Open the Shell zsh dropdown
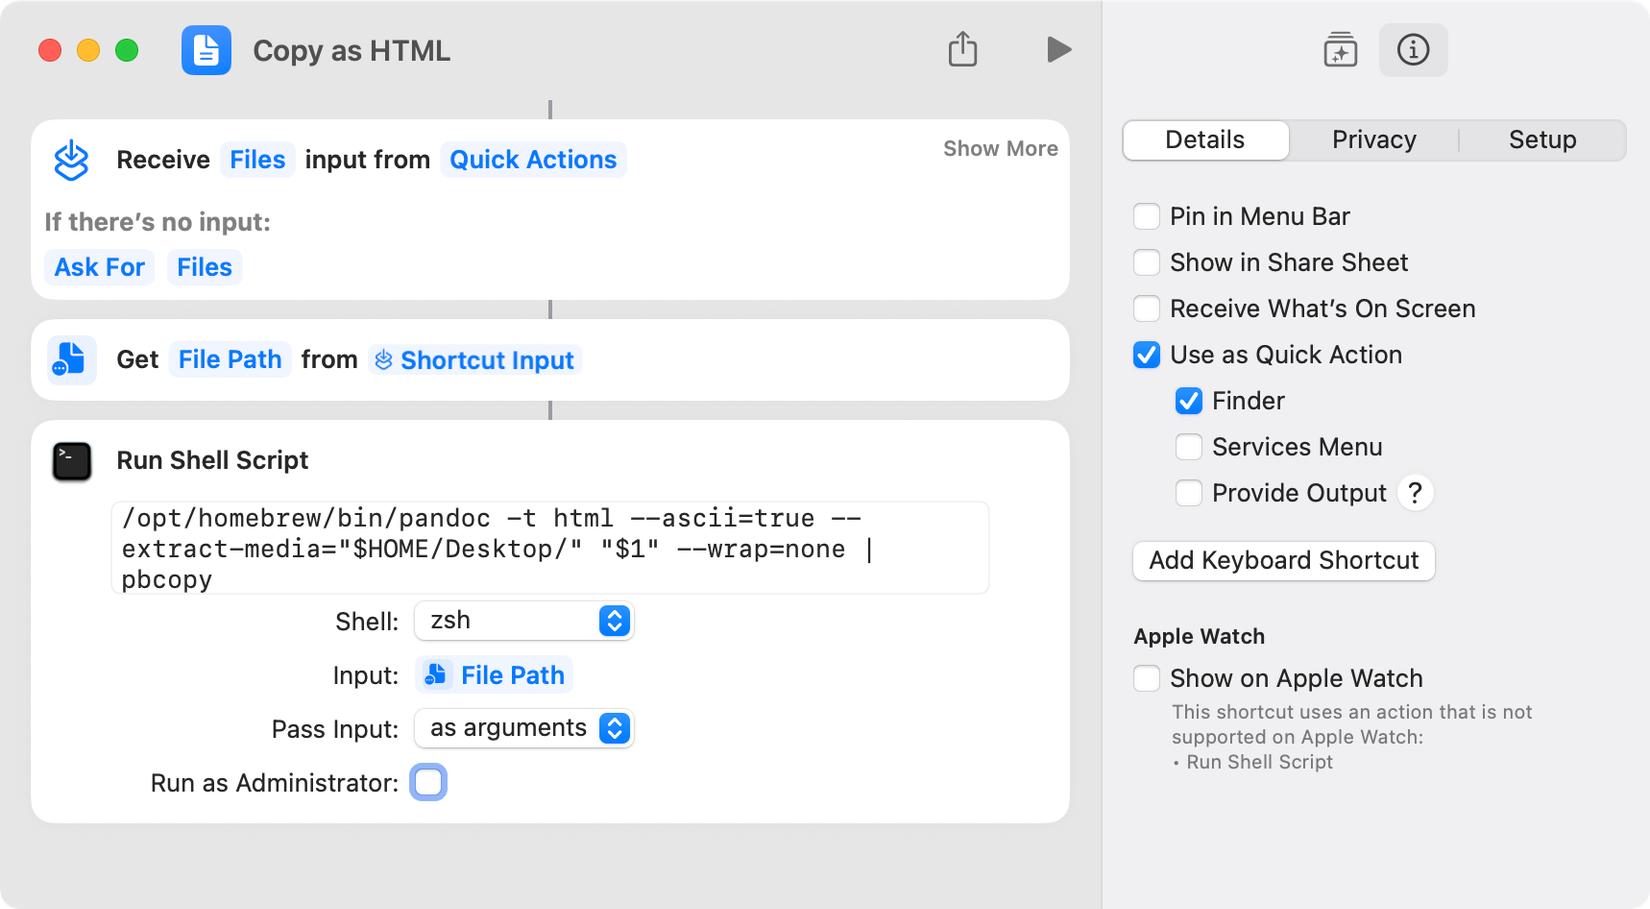The image size is (1650, 909). click(x=524, y=621)
